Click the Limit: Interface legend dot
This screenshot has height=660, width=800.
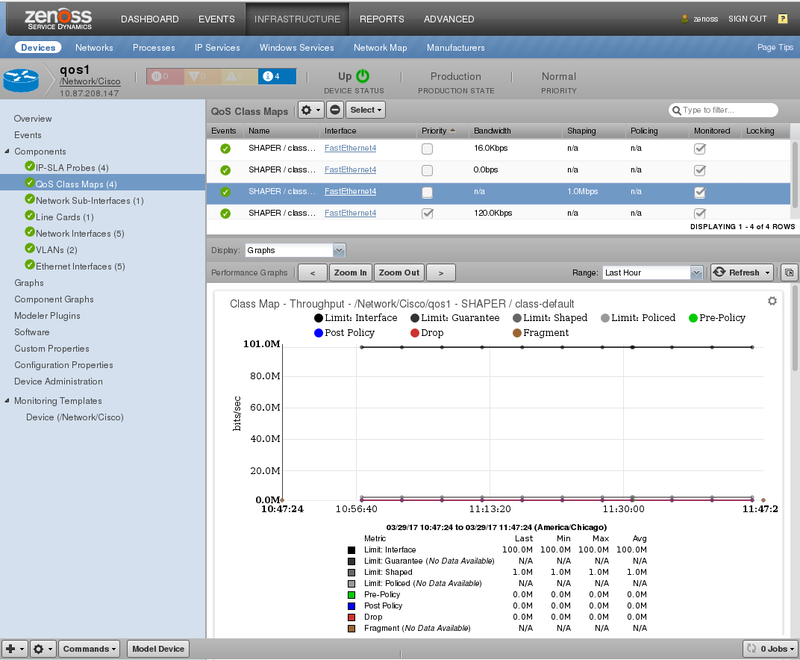coord(318,318)
